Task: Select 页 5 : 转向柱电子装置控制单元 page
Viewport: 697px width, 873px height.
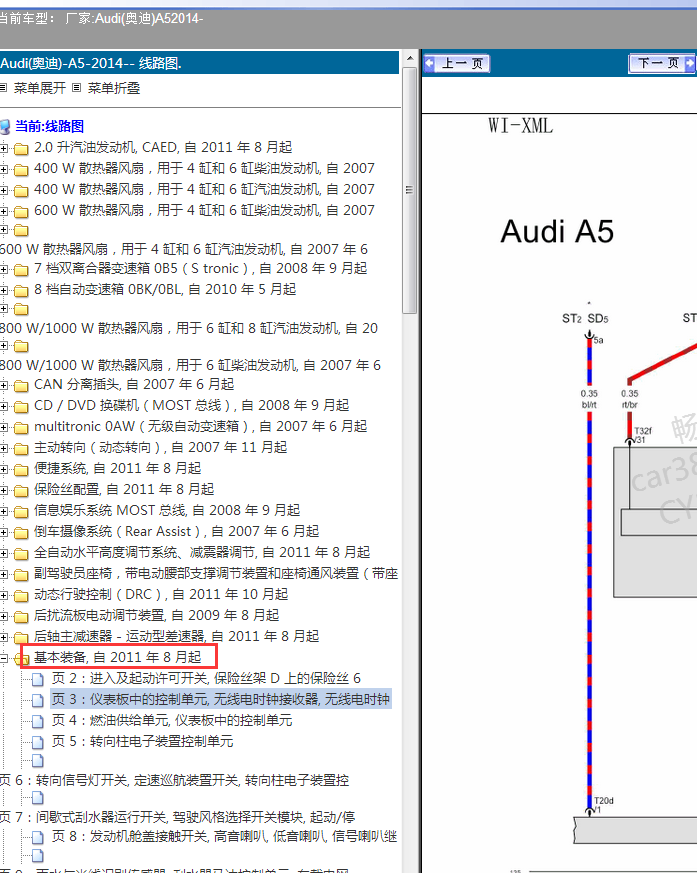Action: (x=143, y=741)
